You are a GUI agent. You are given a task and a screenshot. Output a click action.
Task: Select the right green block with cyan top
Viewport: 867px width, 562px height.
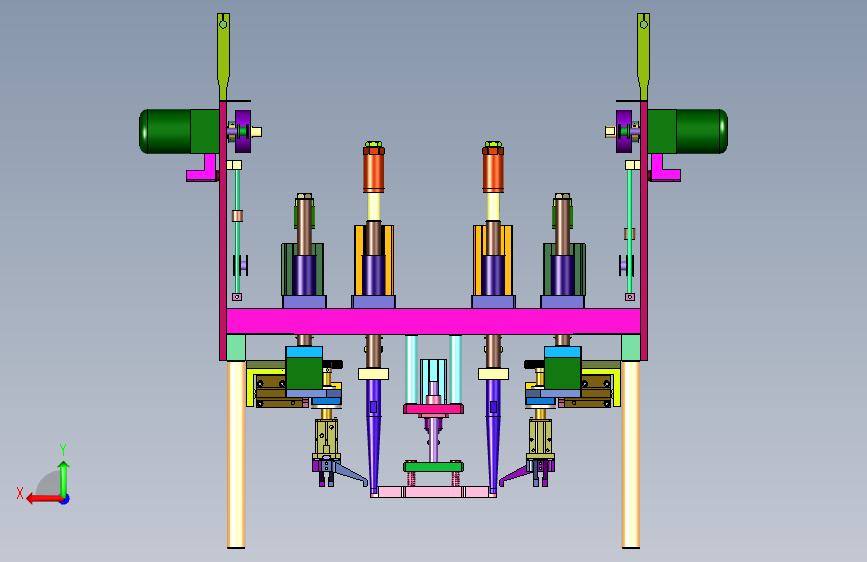point(563,368)
